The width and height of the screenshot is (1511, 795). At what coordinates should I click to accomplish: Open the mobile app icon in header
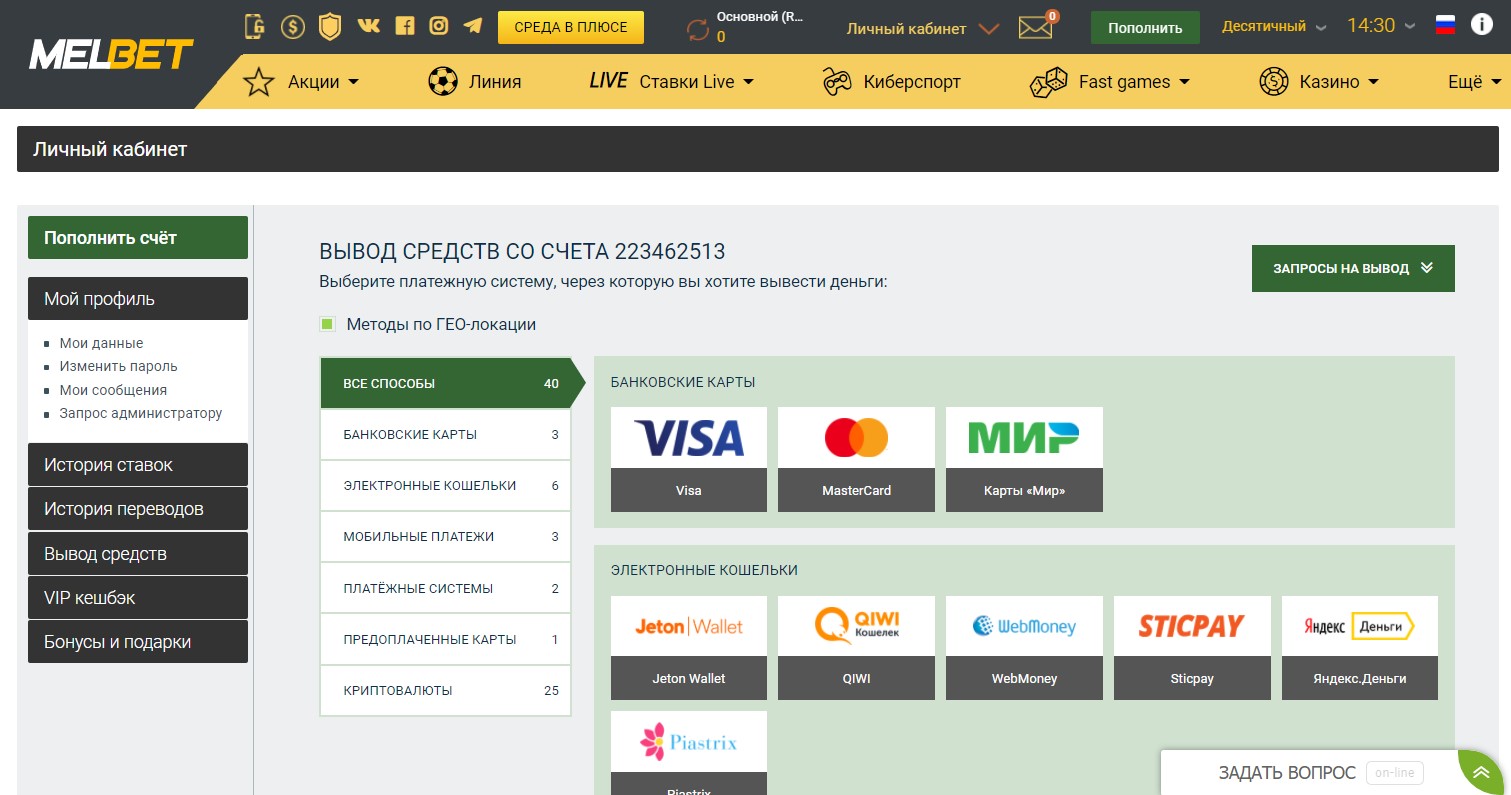(256, 26)
